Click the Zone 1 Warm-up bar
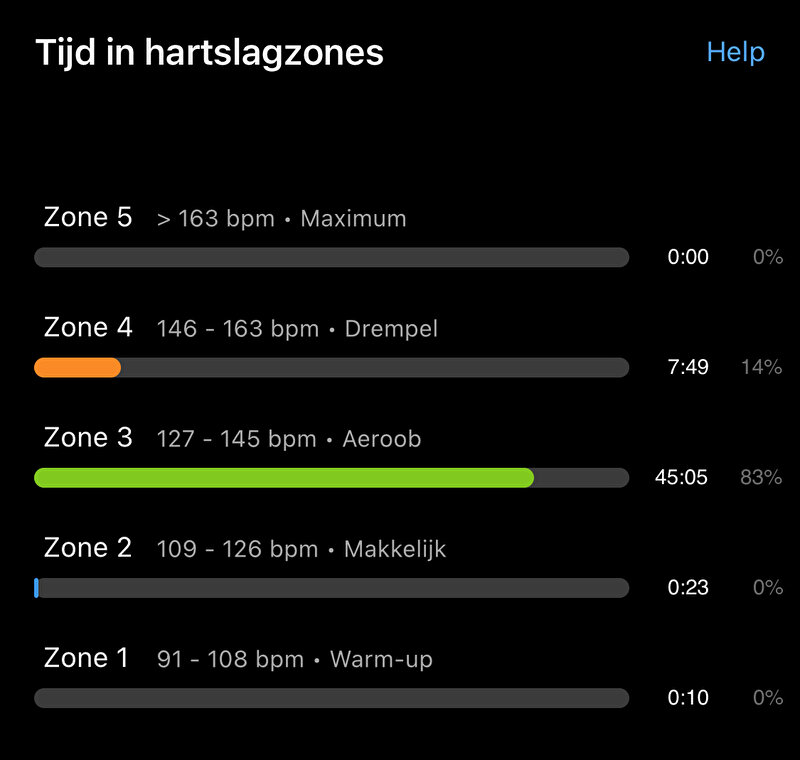Screen dimensions: 800x760 [332, 698]
